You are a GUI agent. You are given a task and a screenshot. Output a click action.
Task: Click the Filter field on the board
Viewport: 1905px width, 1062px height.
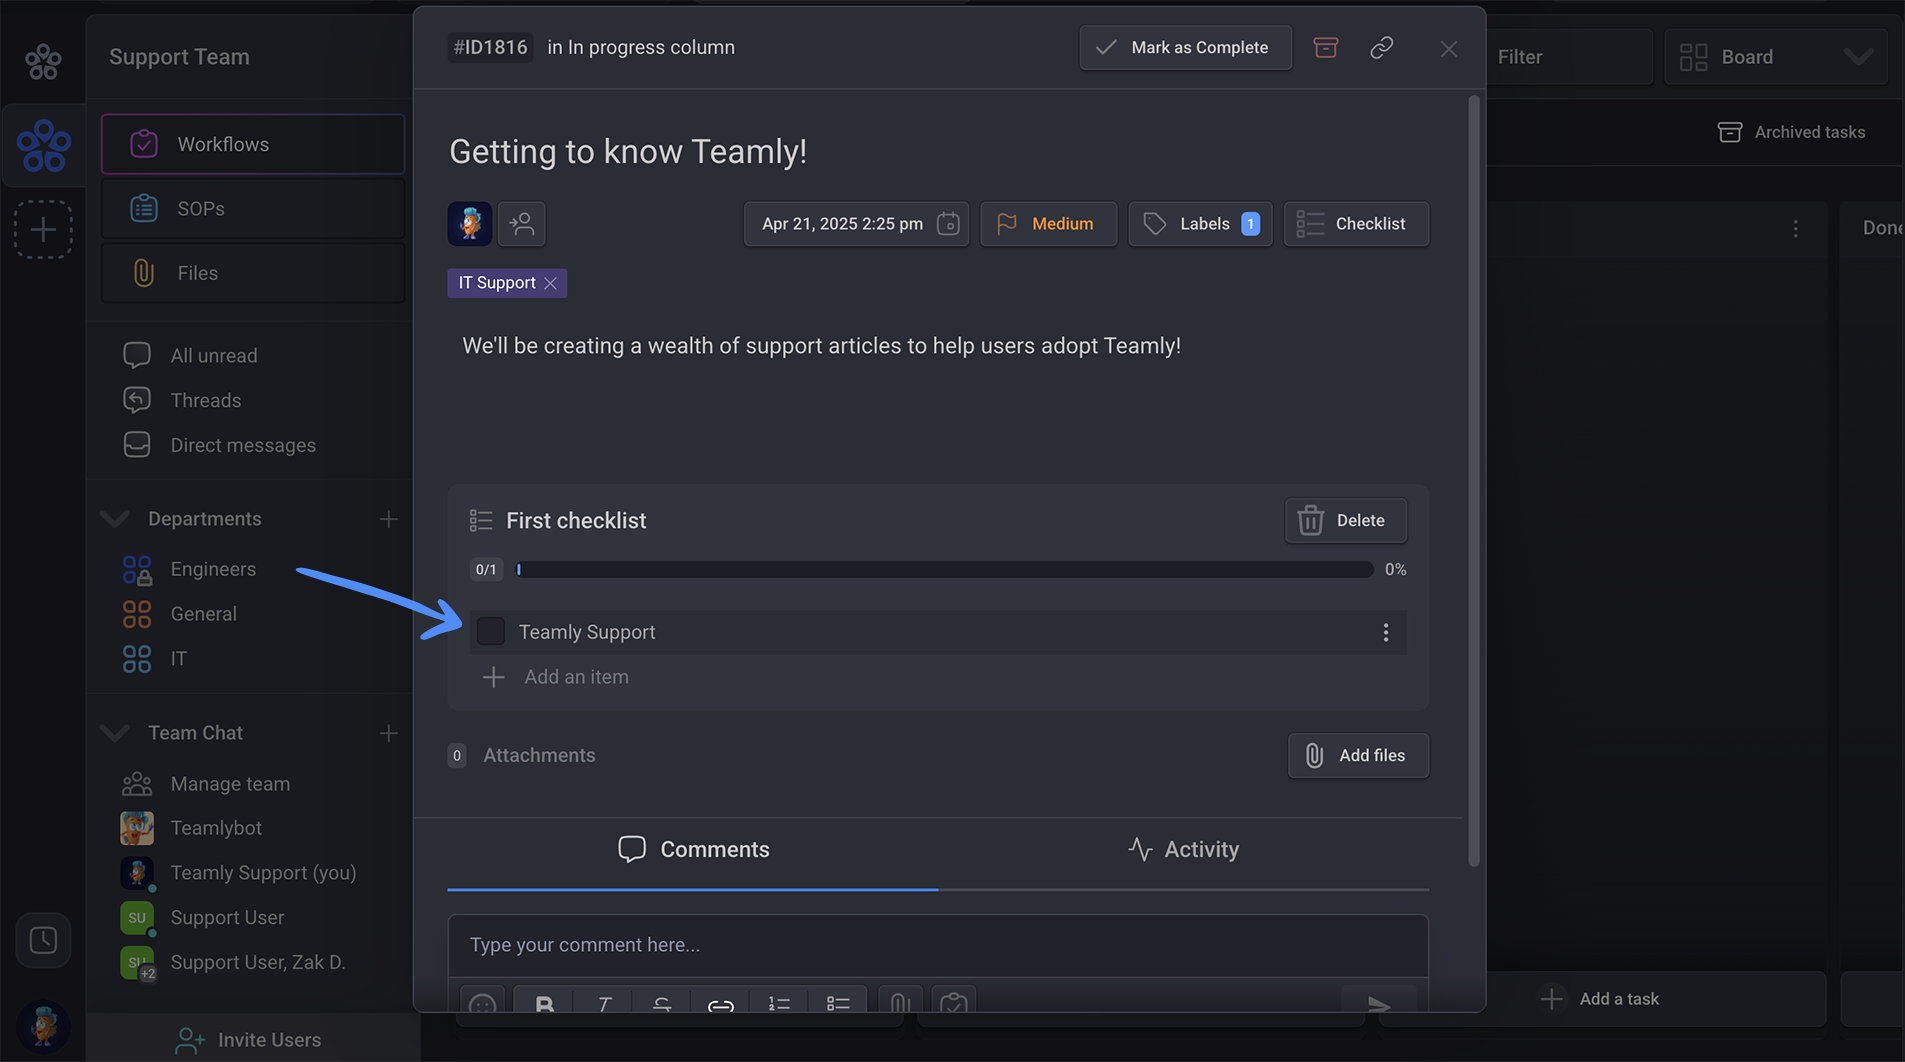(1568, 57)
